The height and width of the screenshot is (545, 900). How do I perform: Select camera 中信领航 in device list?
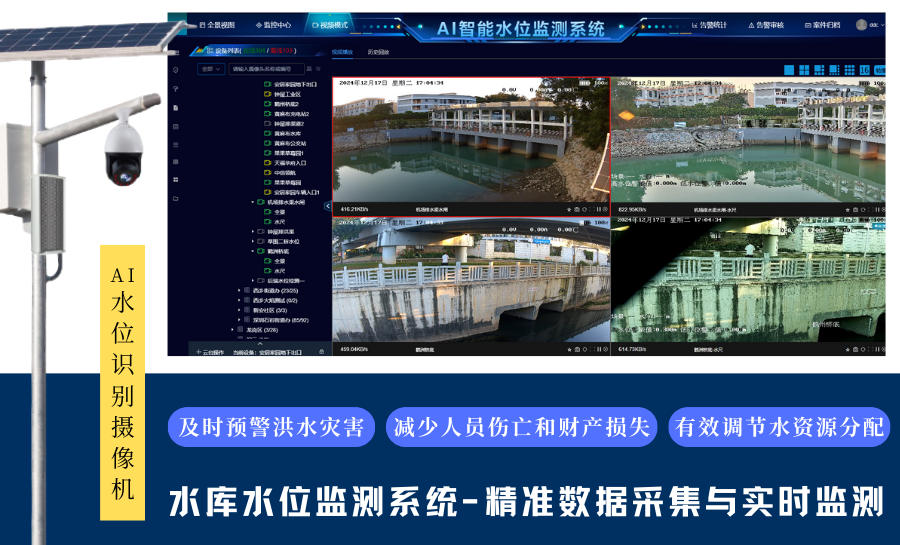[x=284, y=173]
